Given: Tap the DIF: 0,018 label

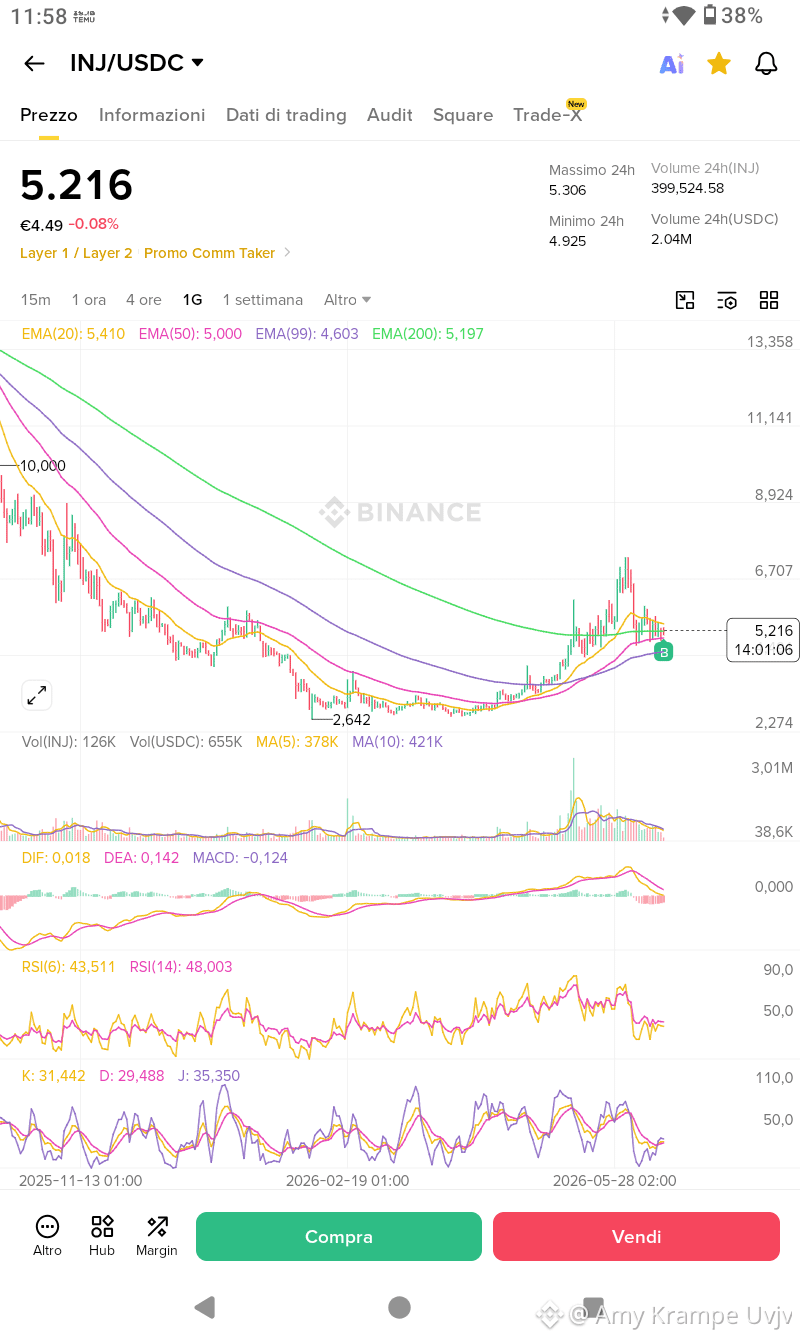Looking at the screenshot, I should click(56, 858).
